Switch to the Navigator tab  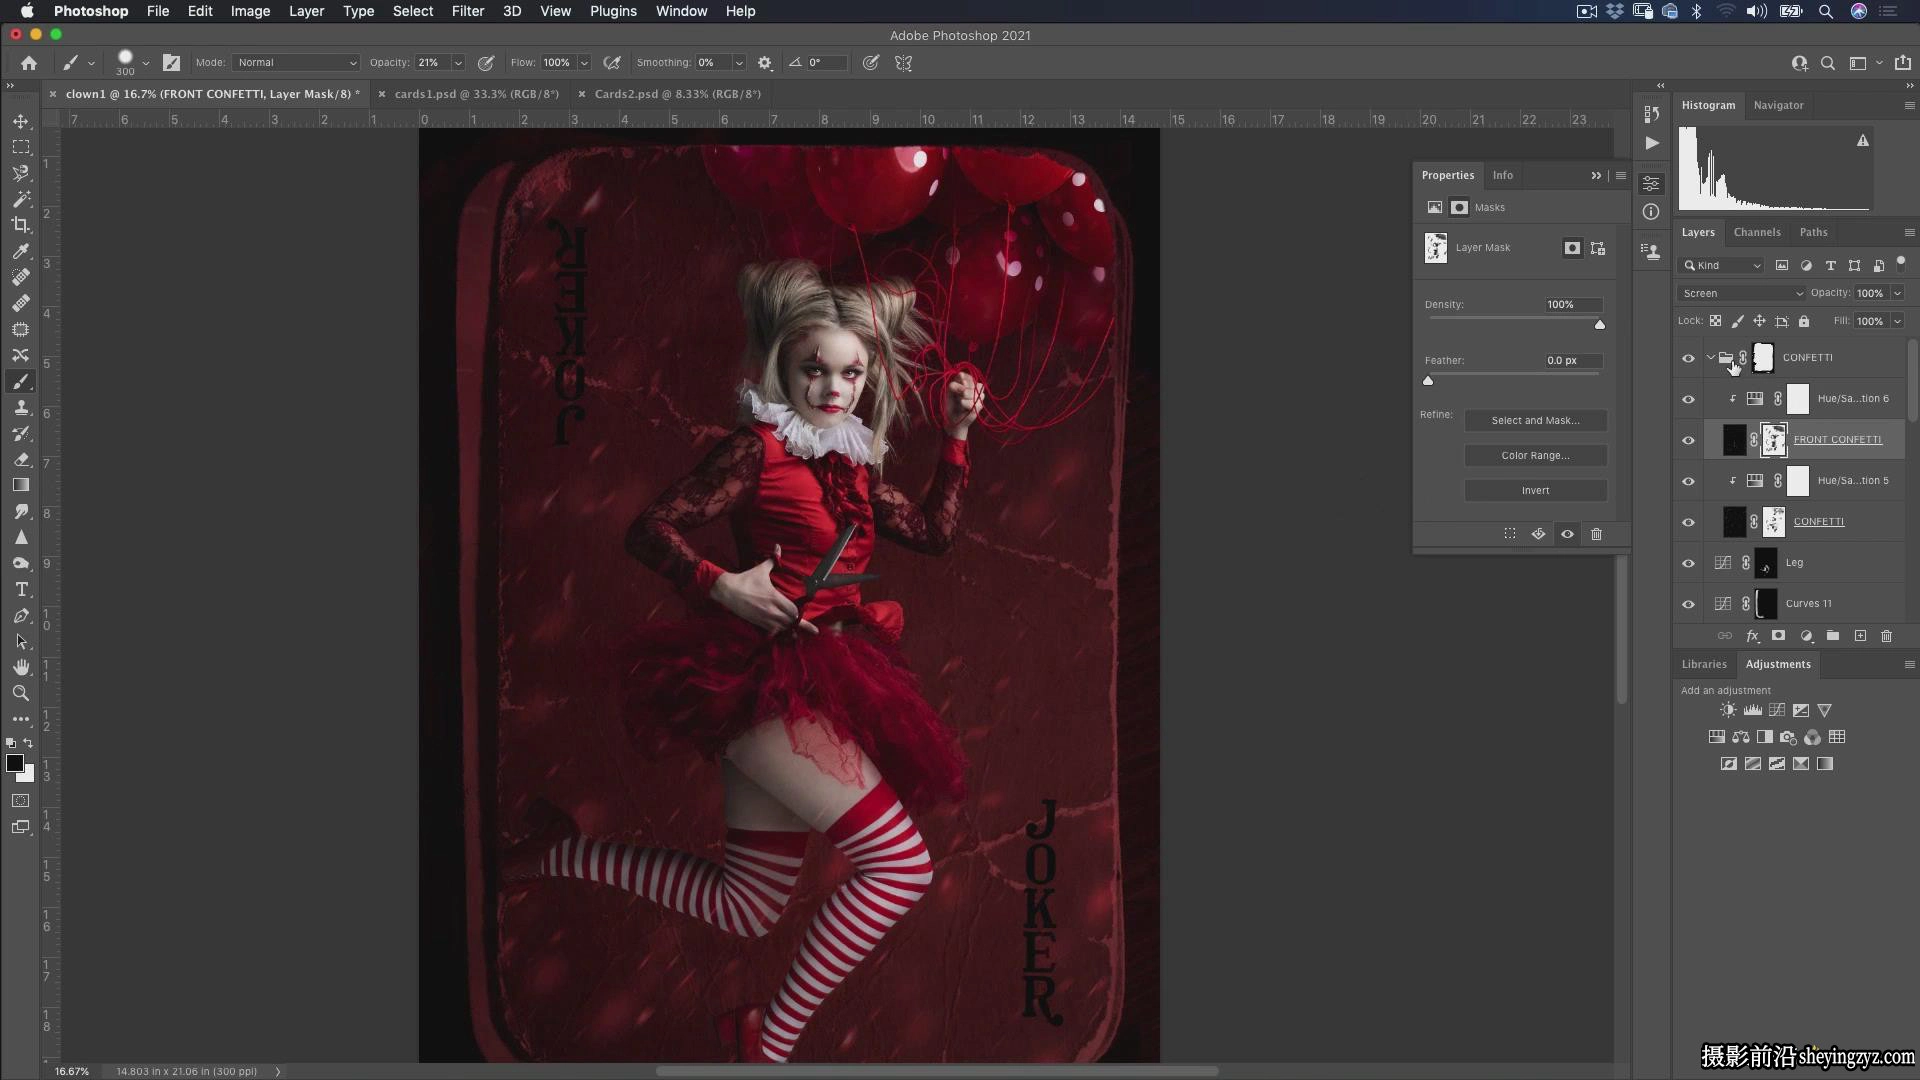(1778, 105)
